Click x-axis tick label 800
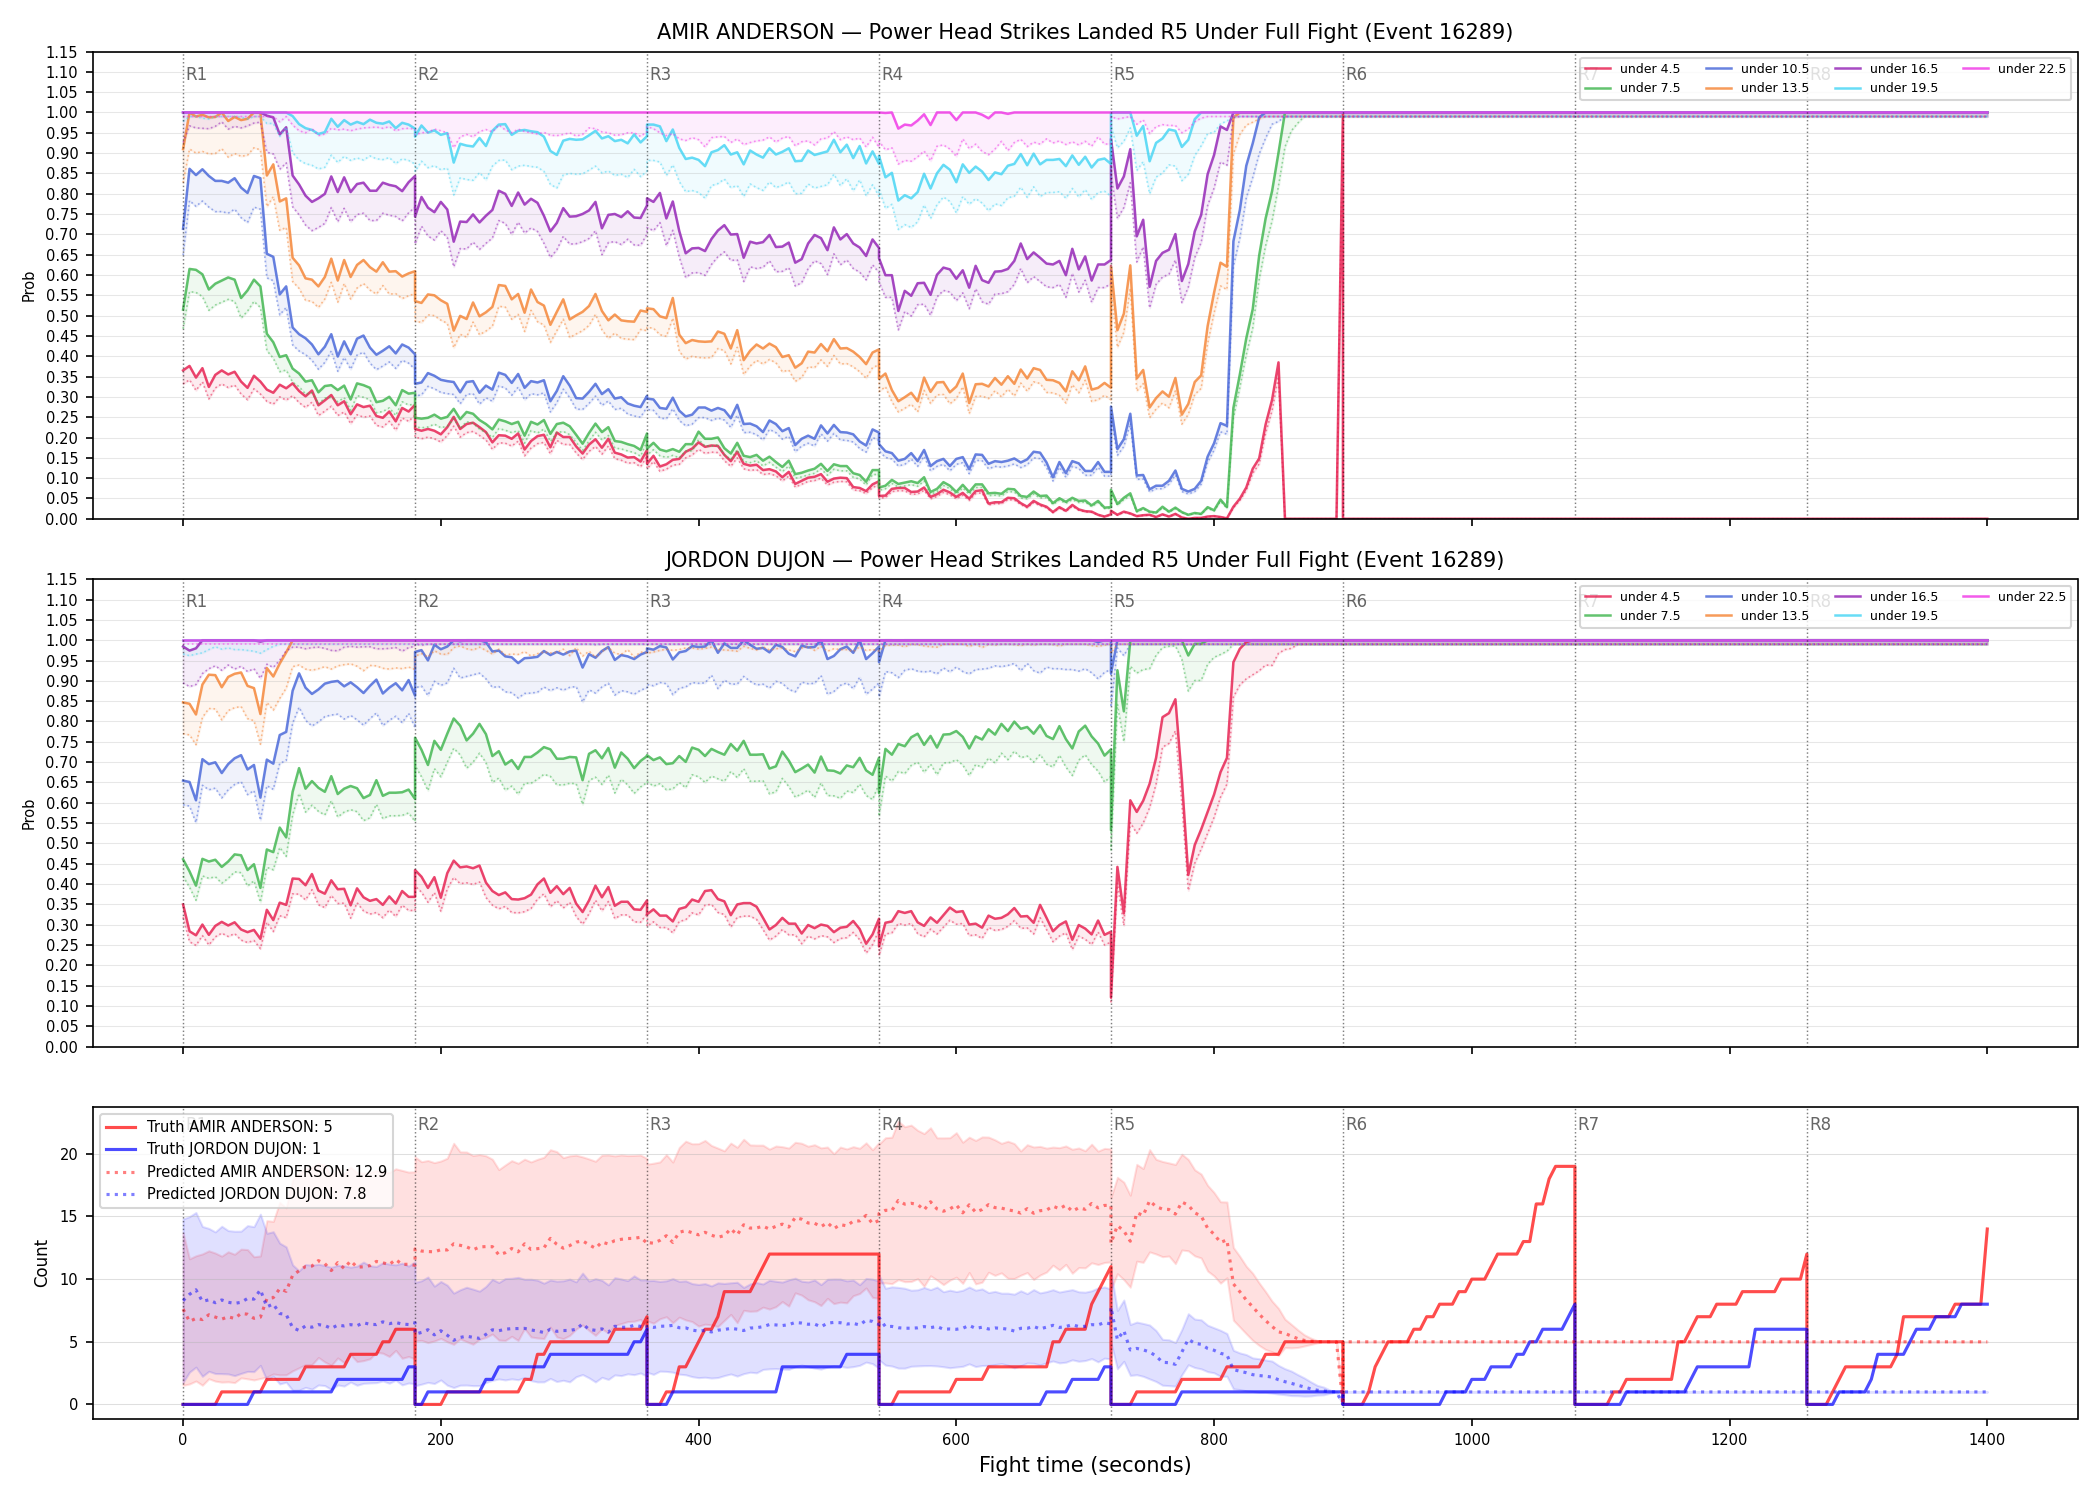This screenshot has width=2100, height=1500. tap(1214, 1440)
